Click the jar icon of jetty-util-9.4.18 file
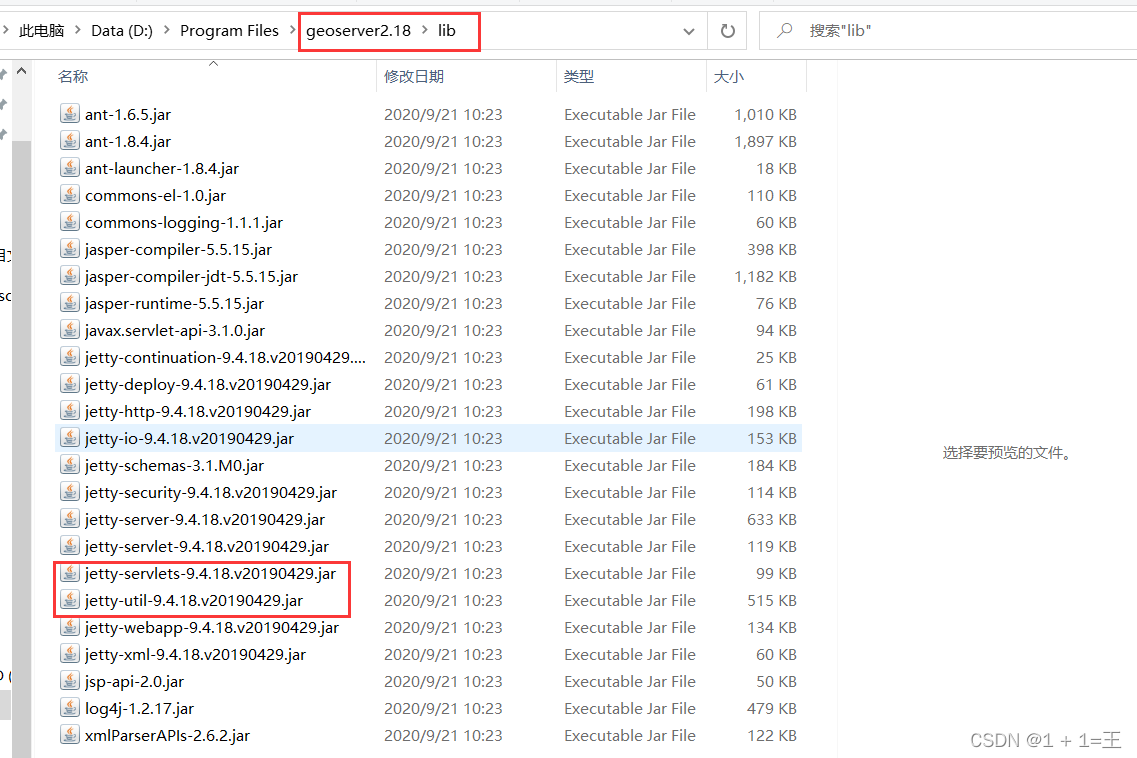The height and width of the screenshot is (758, 1137). click(70, 601)
